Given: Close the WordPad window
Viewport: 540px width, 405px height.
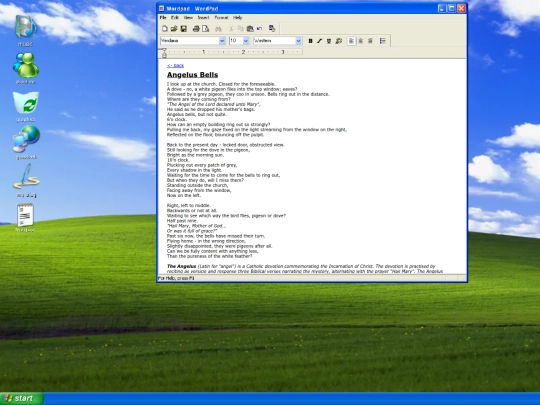Looking at the screenshot, I should coord(461,9).
